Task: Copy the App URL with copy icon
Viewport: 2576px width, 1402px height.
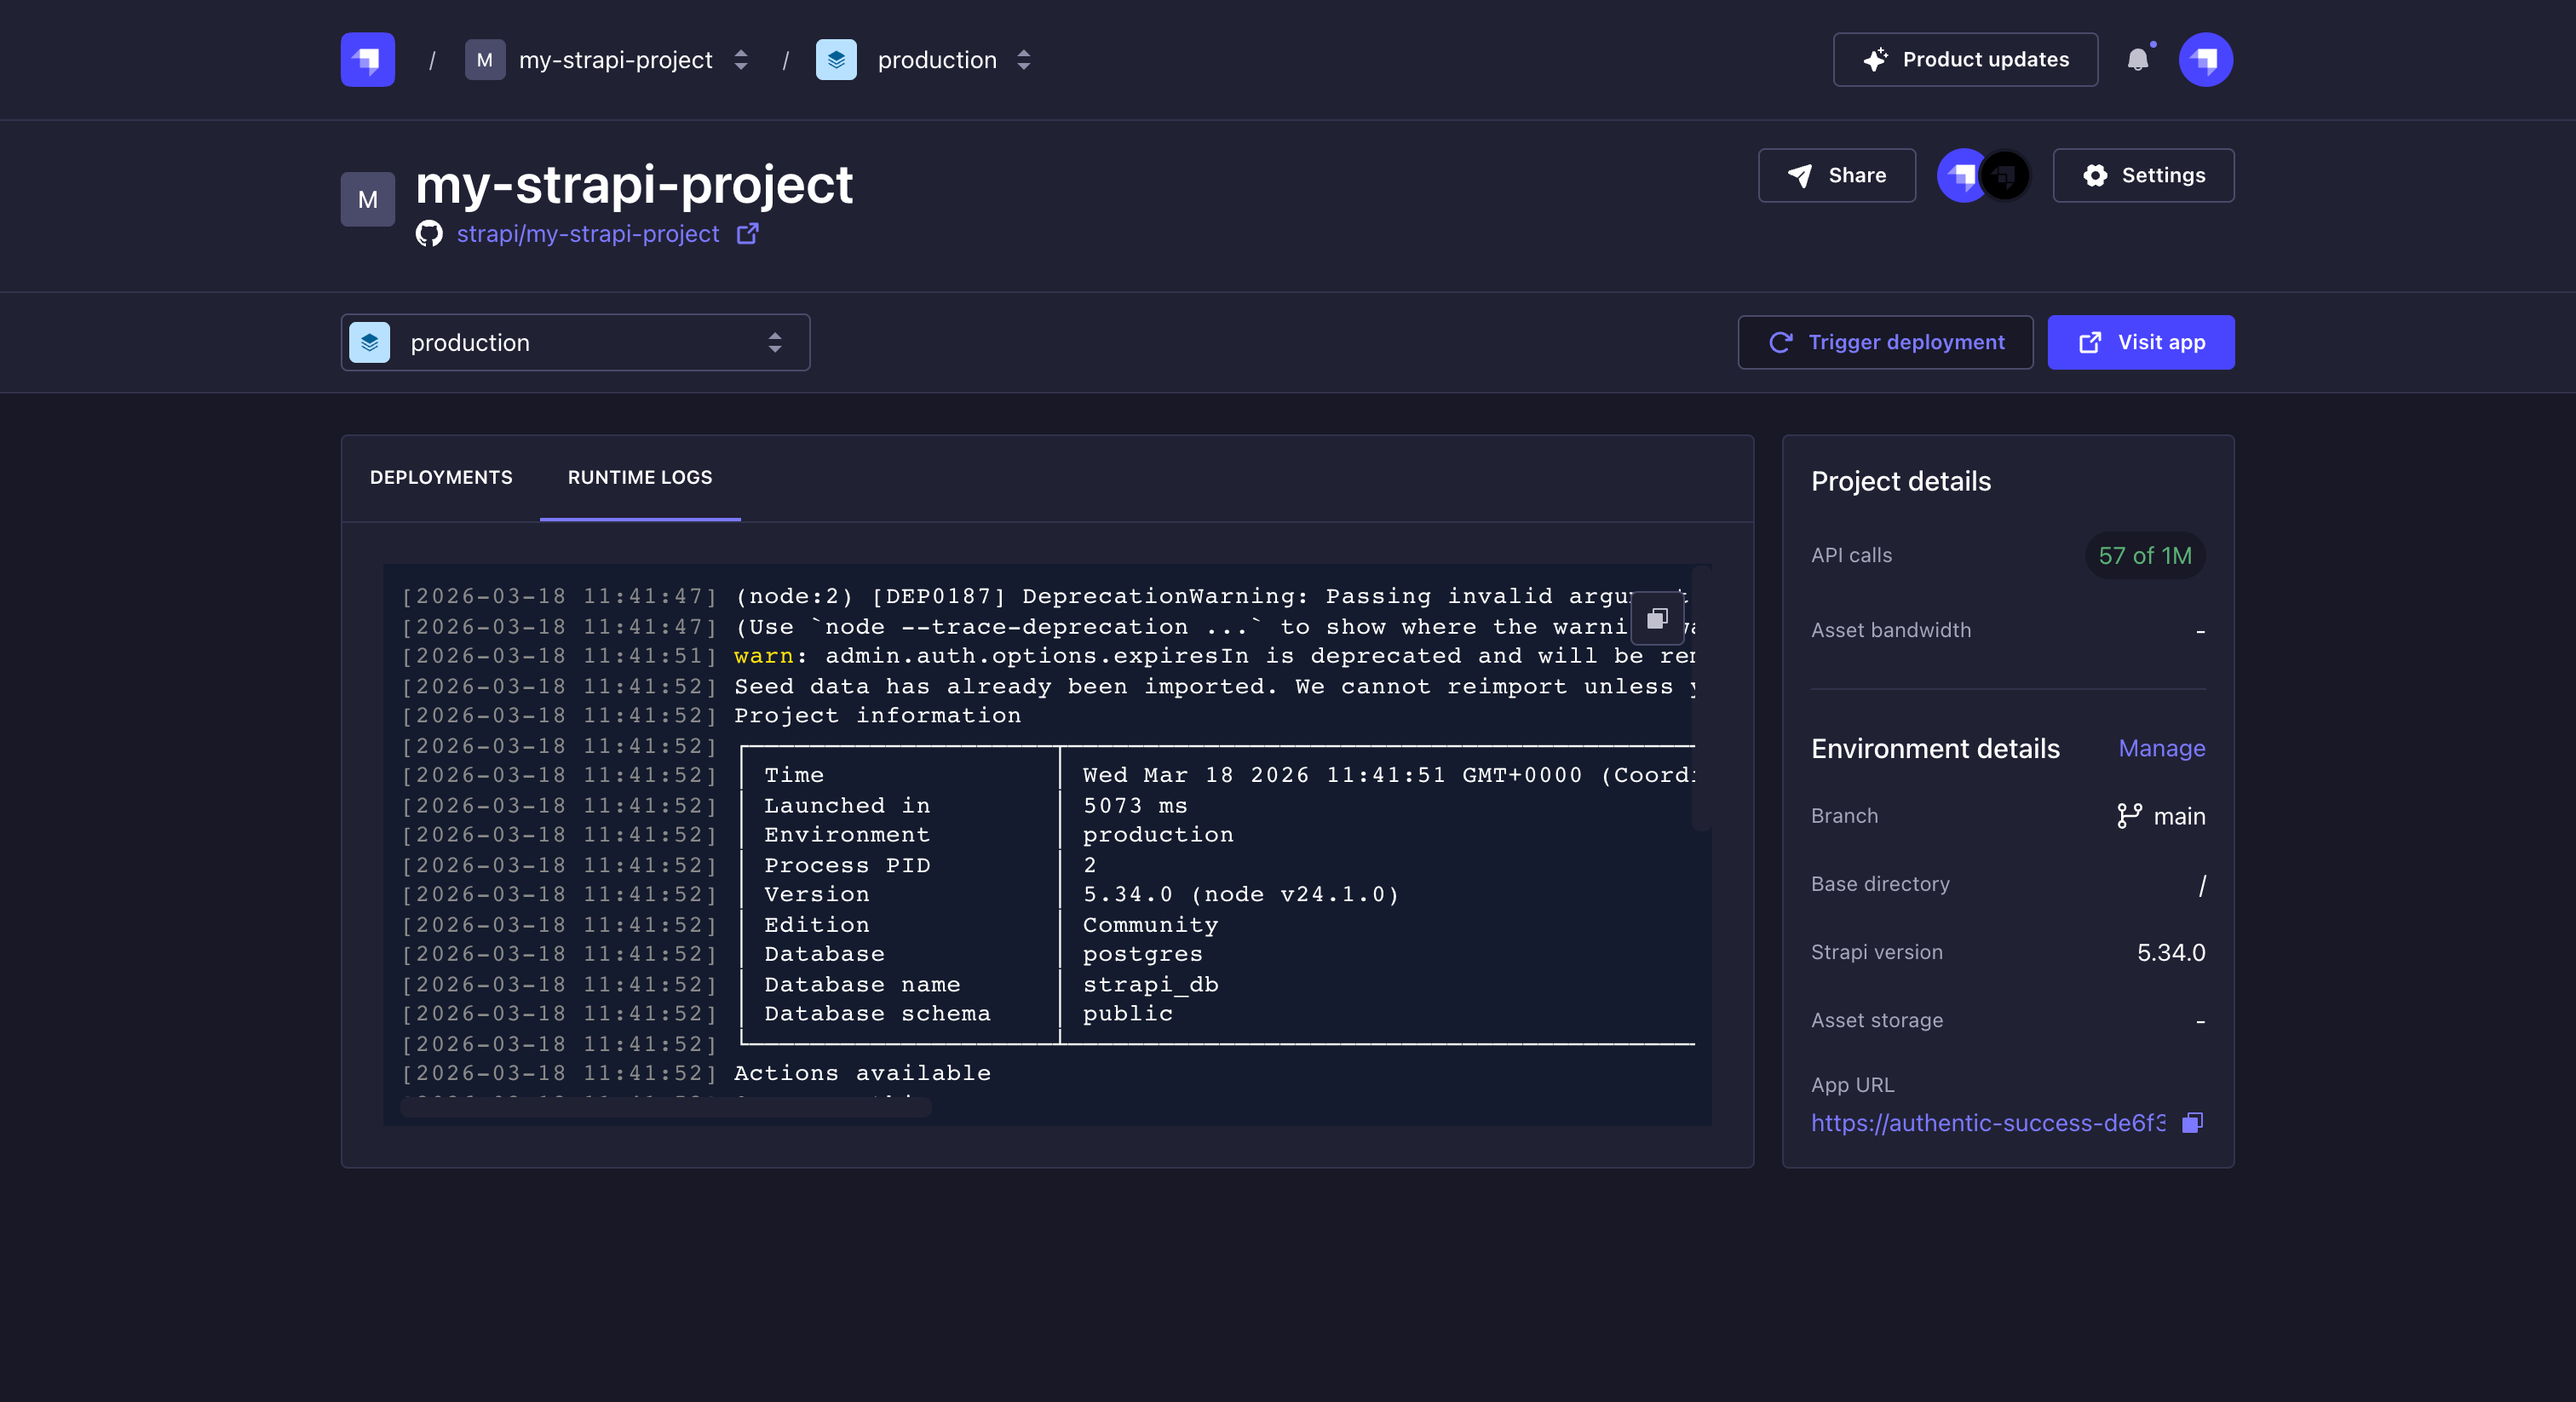Action: point(2191,1123)
